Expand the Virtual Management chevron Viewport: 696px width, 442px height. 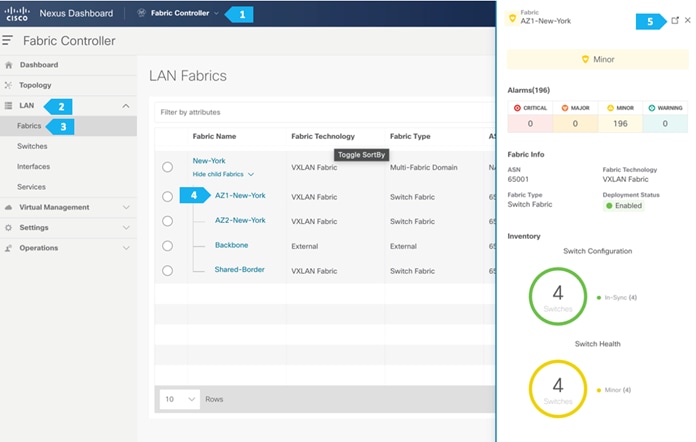coord(126,207)
